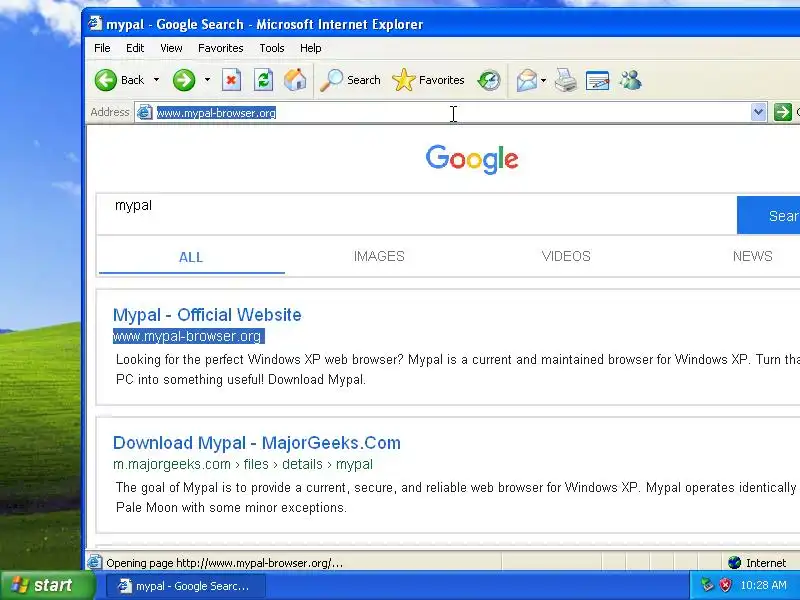This screenshot has width=800, height=600.
Task: Click the blue Search button
Action: click(768, 215)
